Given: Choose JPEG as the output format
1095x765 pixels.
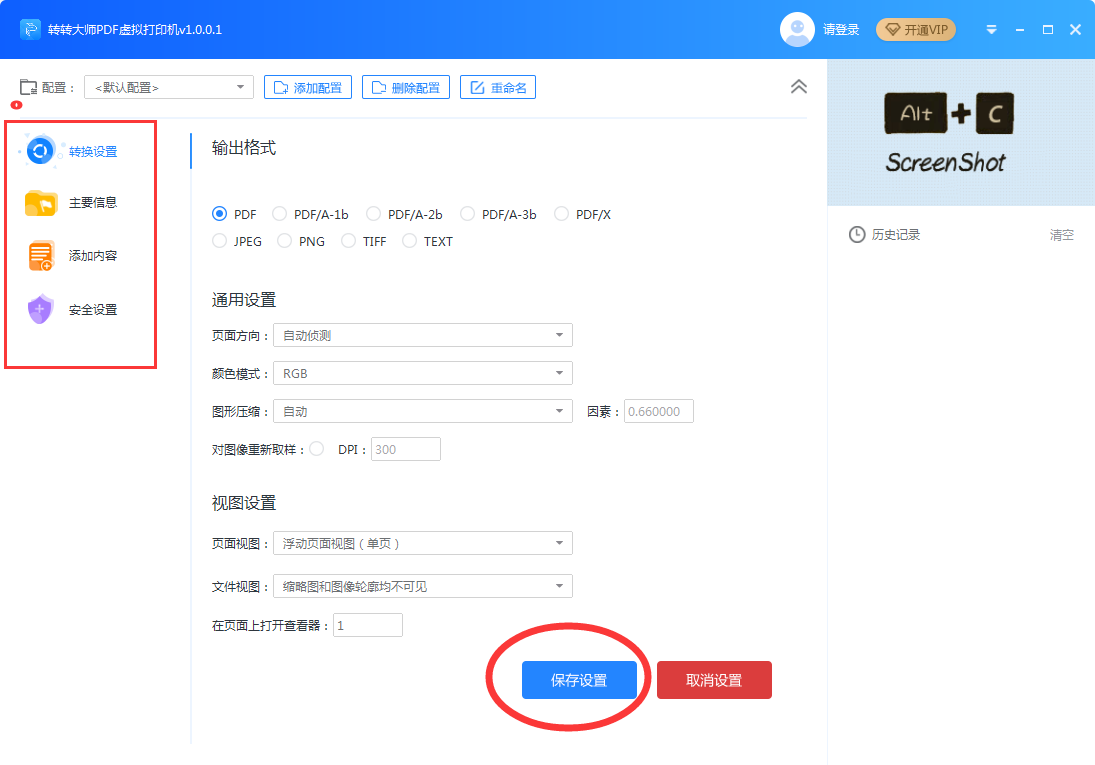Looking at the screenshot, I should (219, 240).
